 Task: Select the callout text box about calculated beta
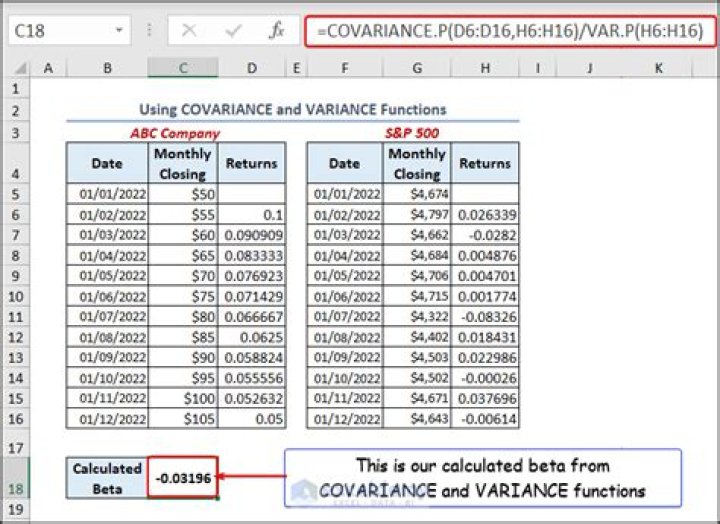483,478
